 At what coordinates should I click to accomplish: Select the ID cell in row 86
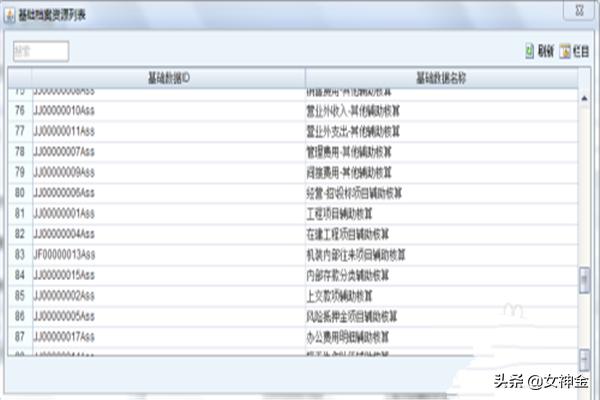coord(169,317)
